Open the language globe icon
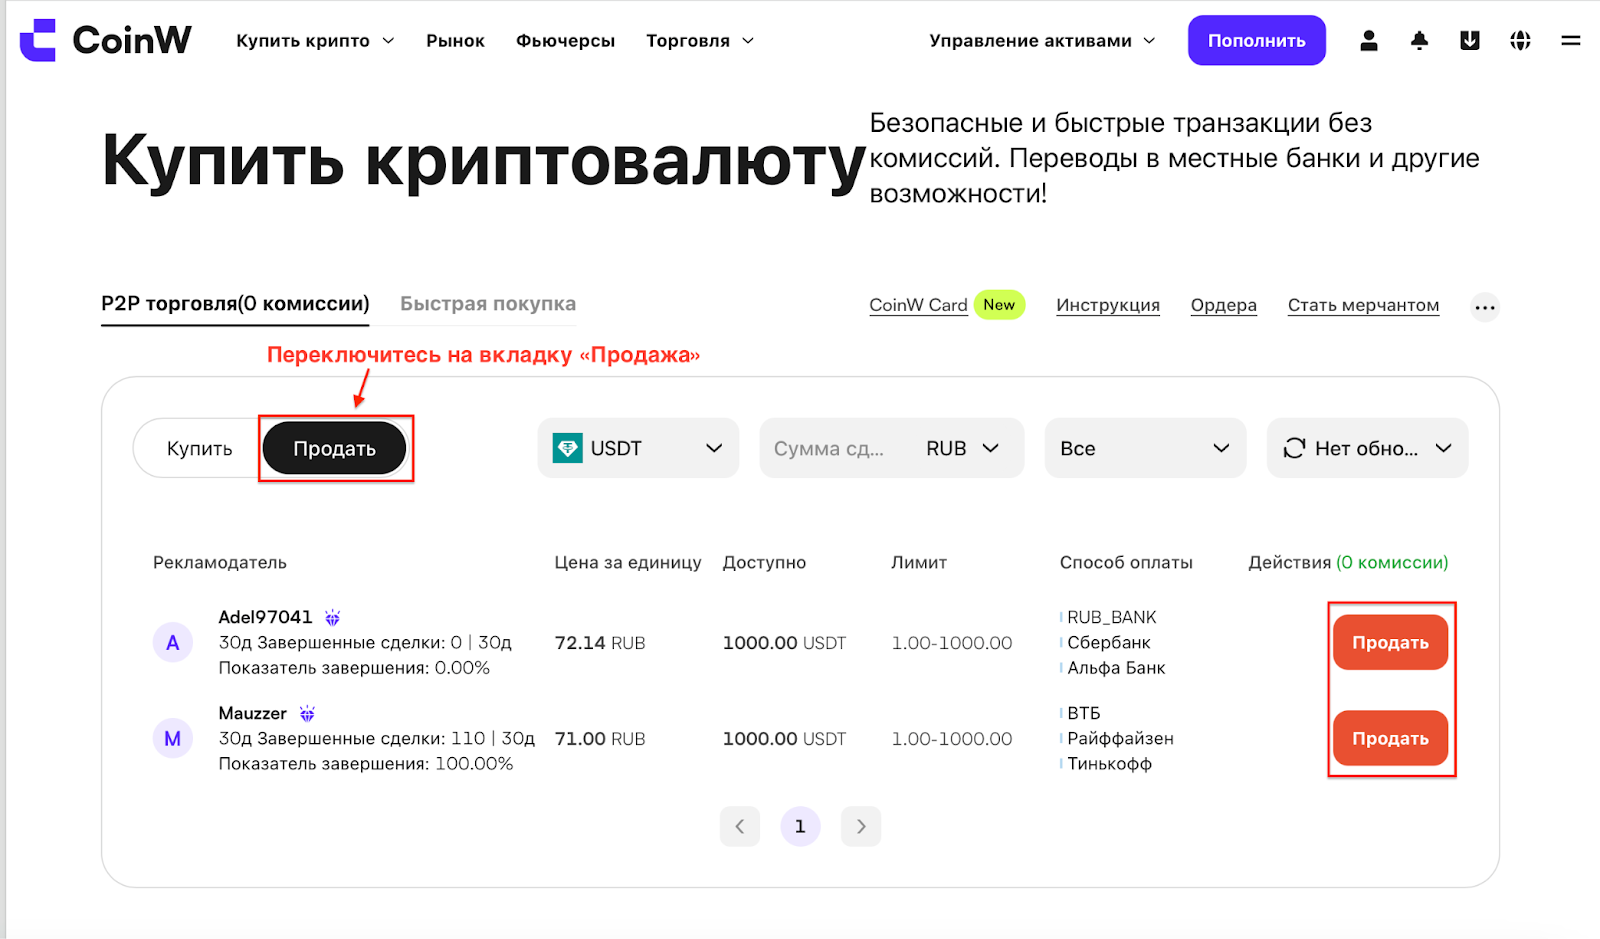 pos(1520,40)
